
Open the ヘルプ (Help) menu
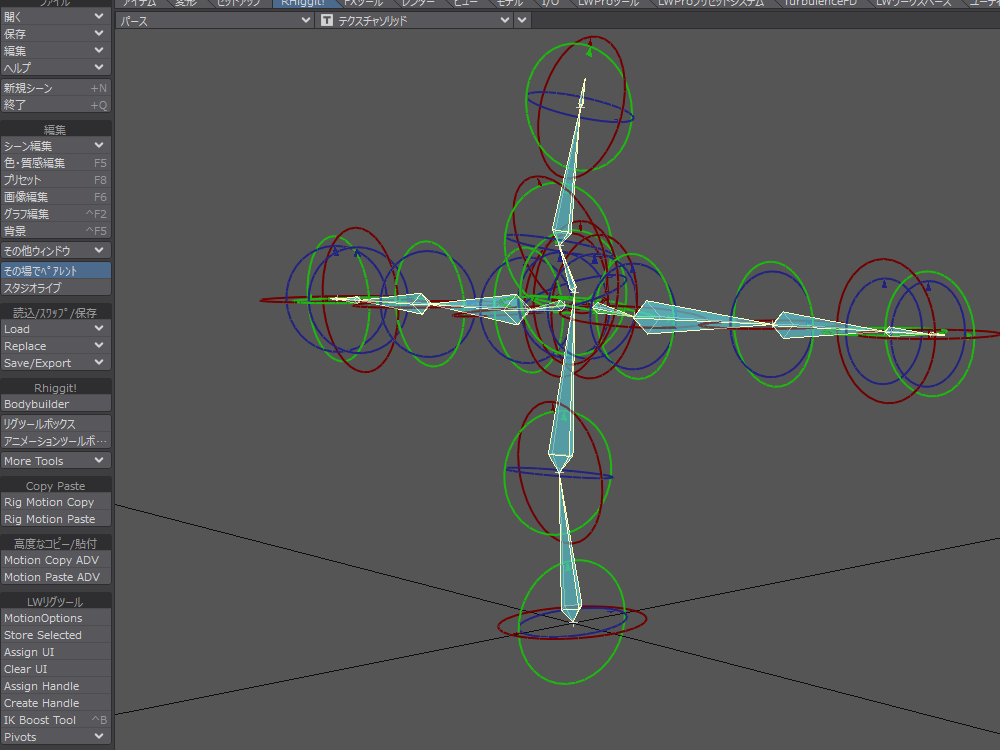point(55,67)
